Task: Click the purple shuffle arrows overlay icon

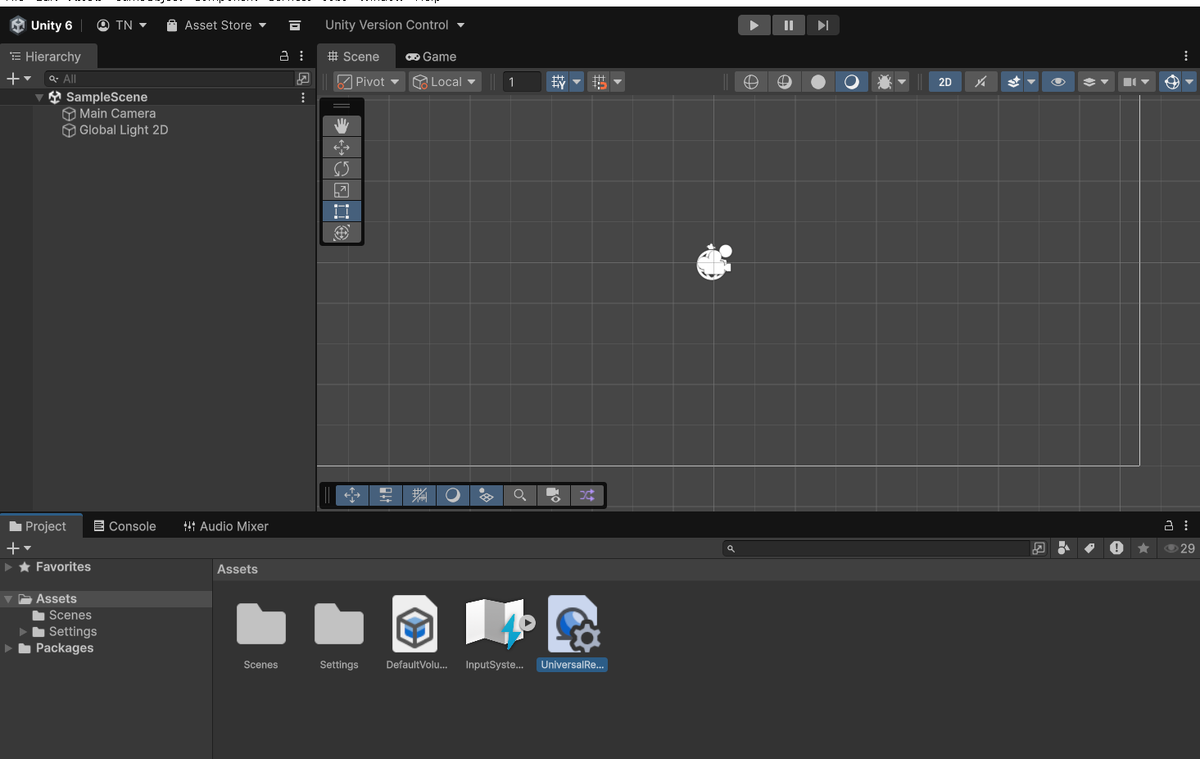Action: click(x=587, y=495)
